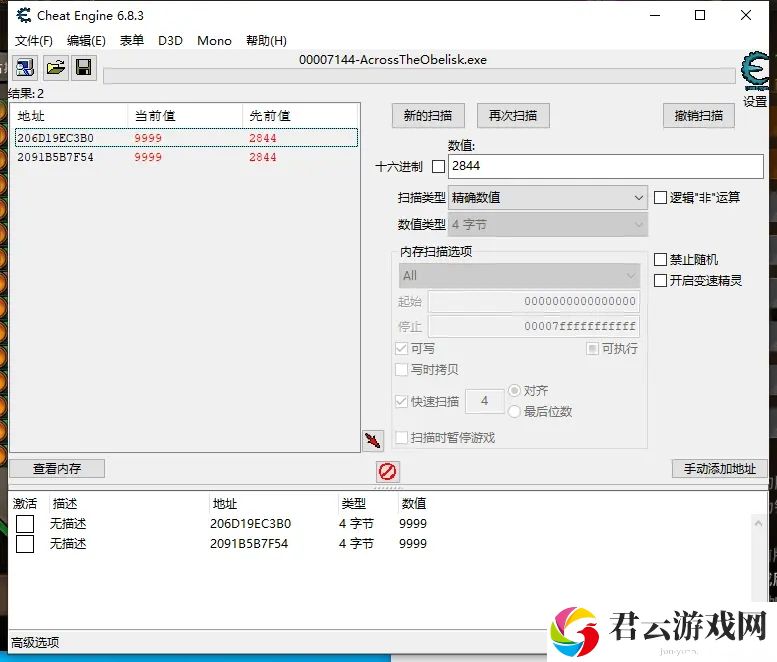Click the 数值 column header in address table

click(414, 504)
